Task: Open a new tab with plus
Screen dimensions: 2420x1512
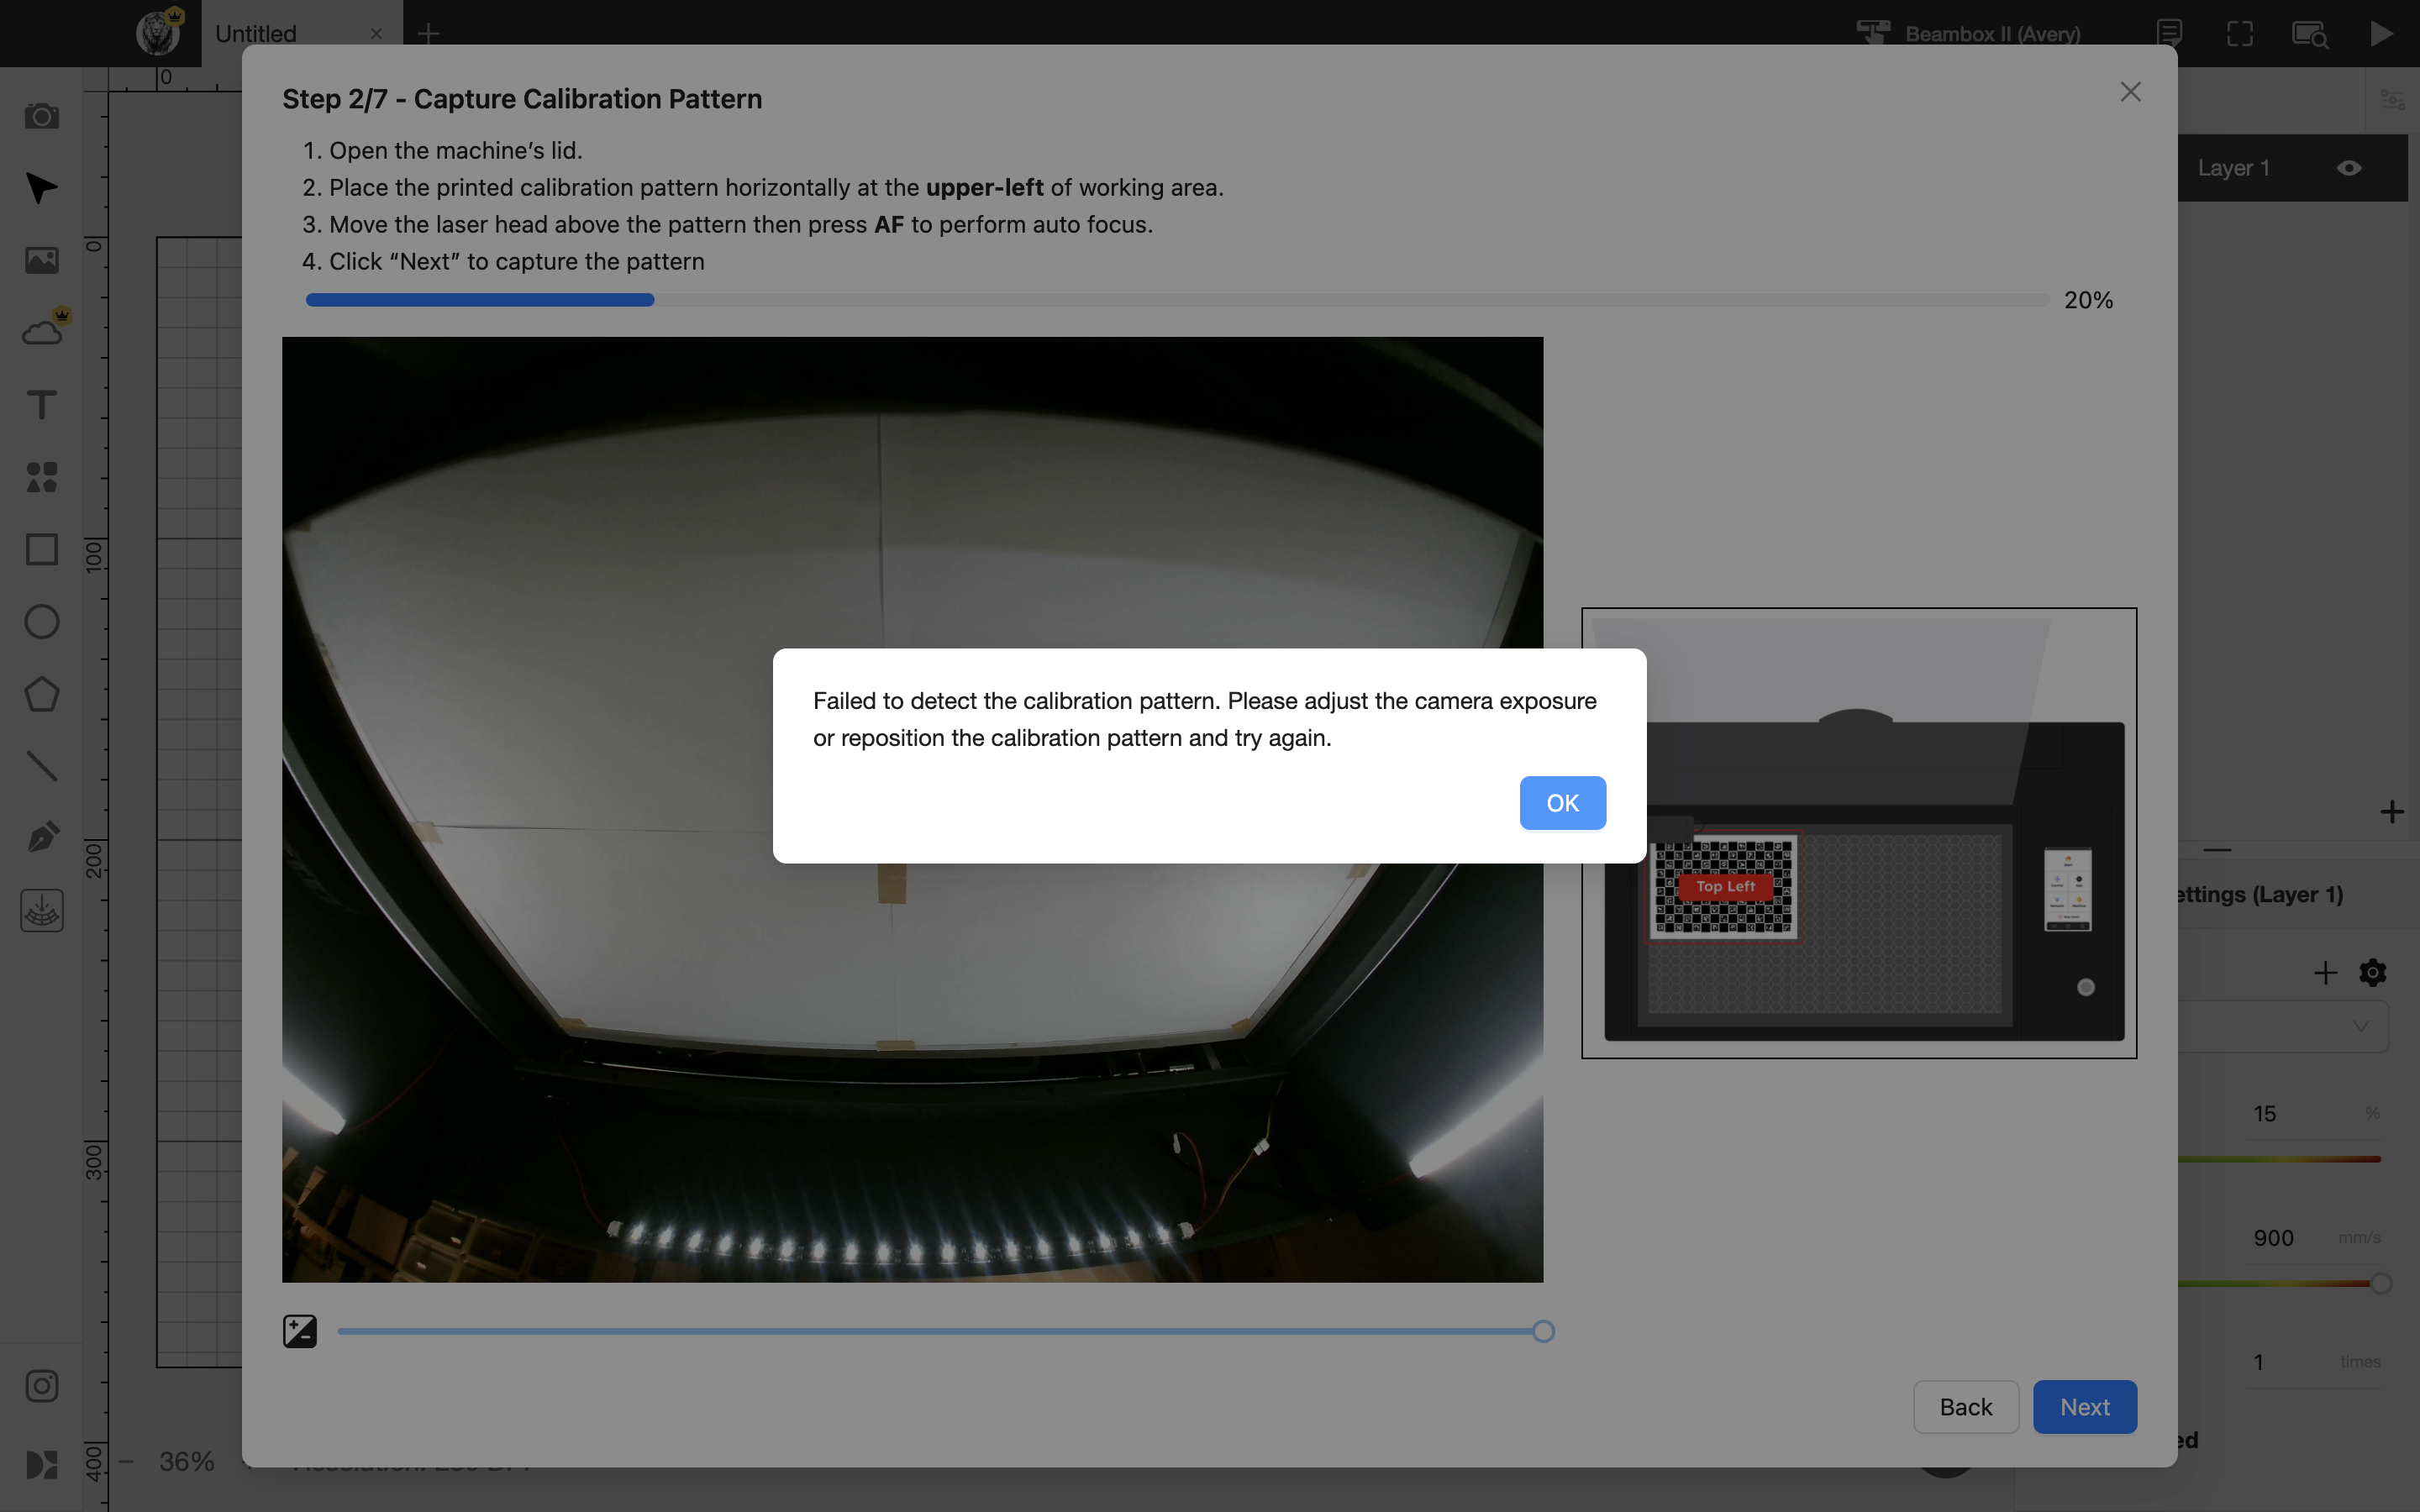Action: tap(428, 33)
